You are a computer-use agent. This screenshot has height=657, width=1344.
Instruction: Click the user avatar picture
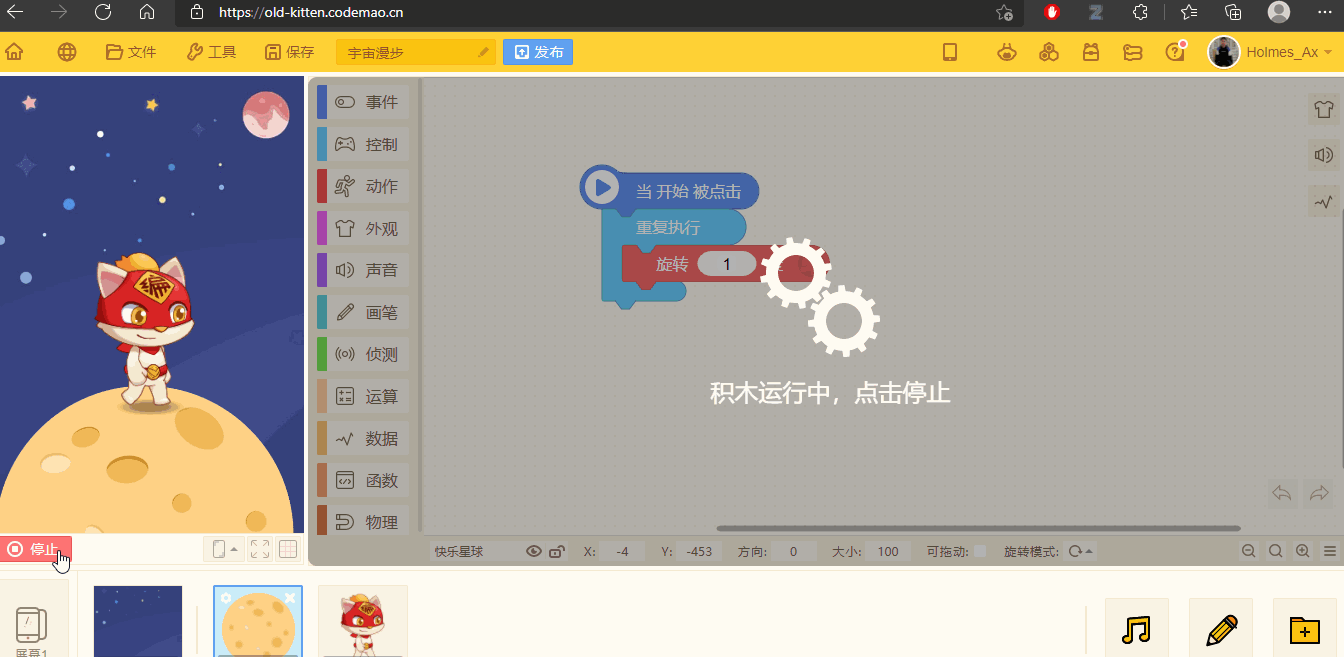[1224, 52]
